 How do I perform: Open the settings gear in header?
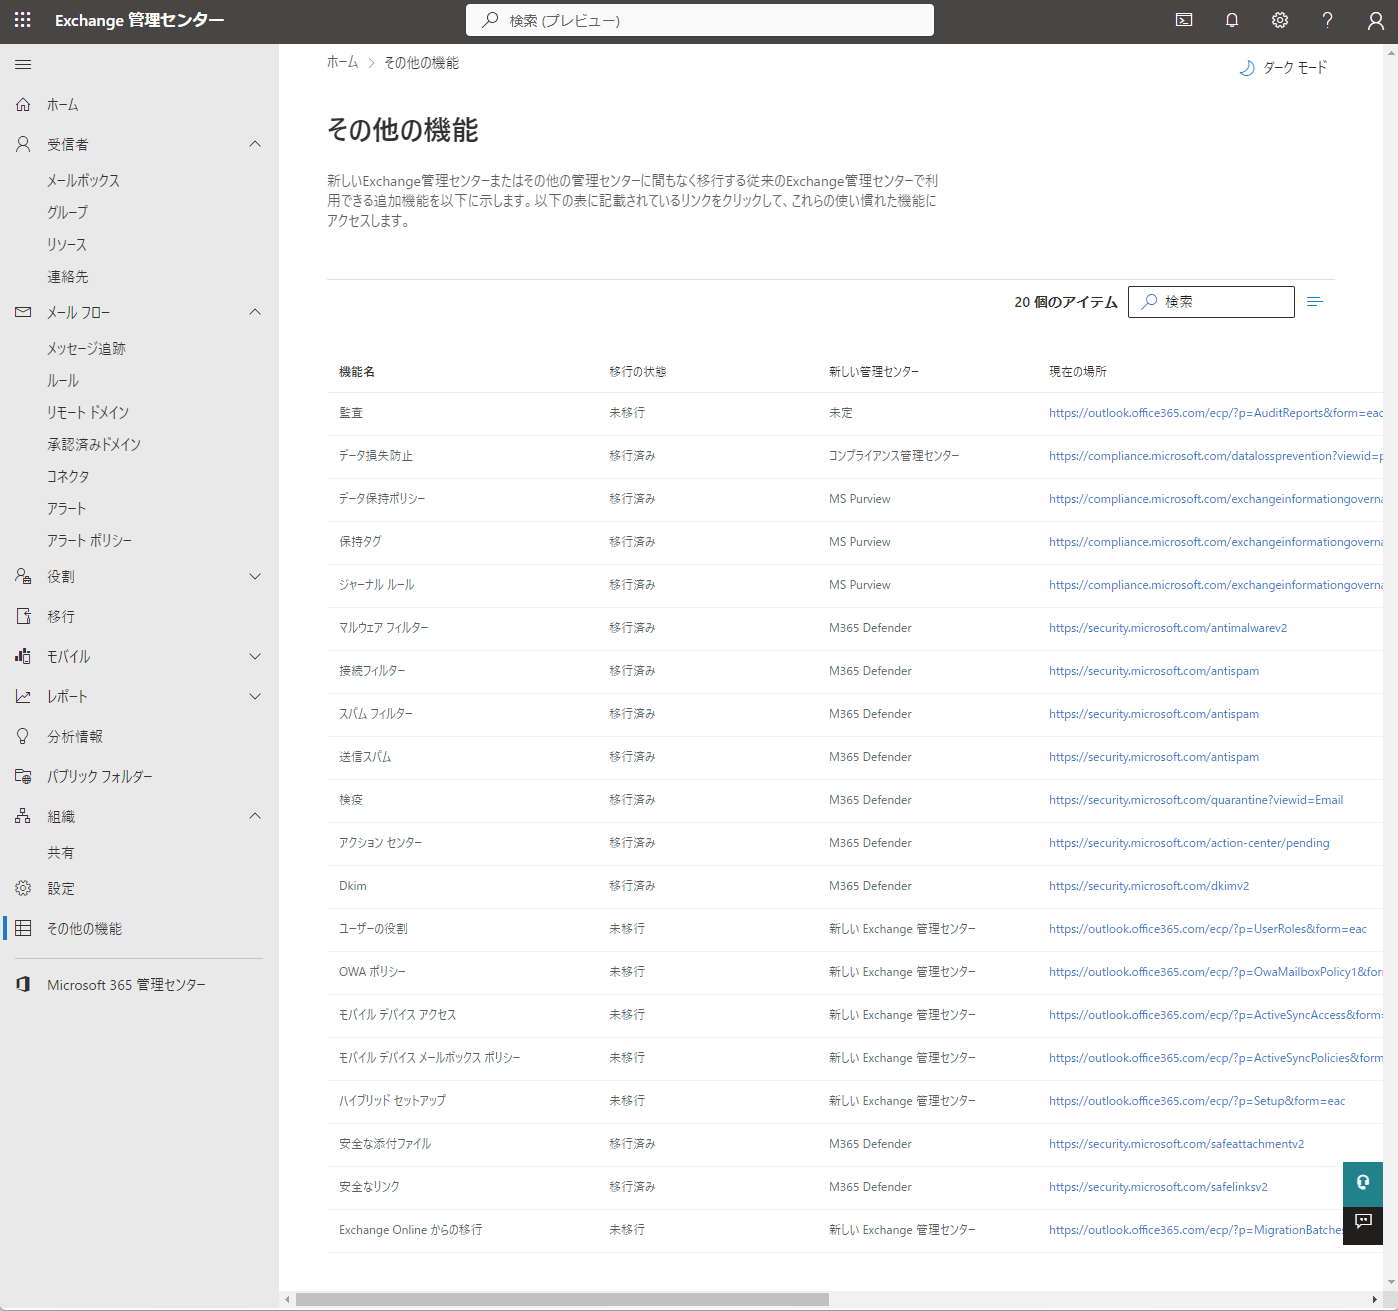click(1280, 20)
